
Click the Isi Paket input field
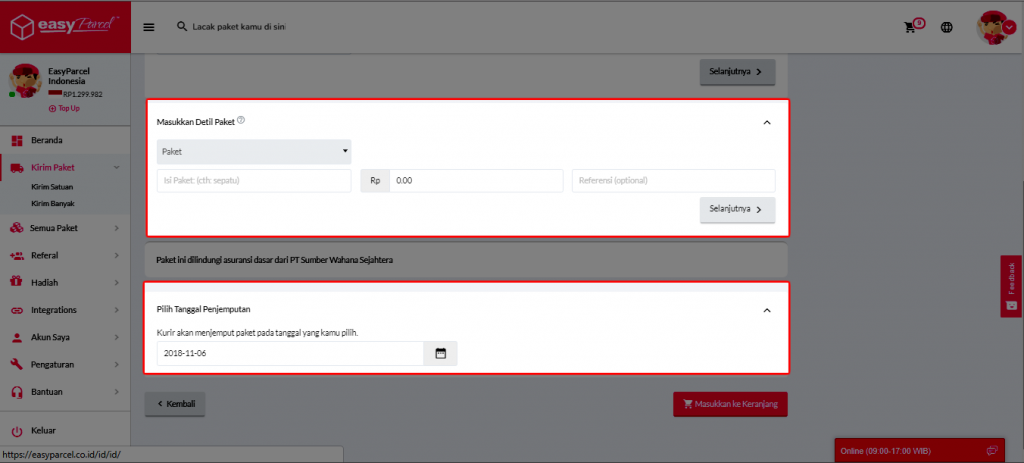click(x=254, y=181)
